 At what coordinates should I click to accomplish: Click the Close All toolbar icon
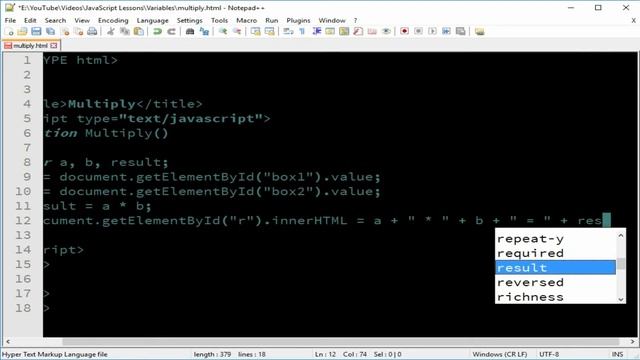click(78, 31)
